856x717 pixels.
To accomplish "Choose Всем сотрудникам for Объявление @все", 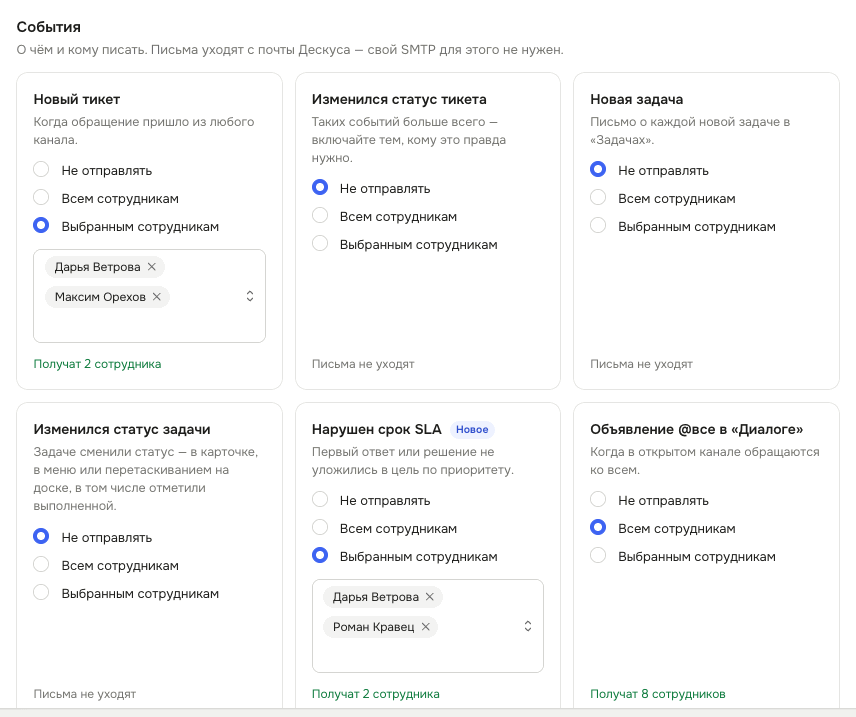I will (598, 528).
